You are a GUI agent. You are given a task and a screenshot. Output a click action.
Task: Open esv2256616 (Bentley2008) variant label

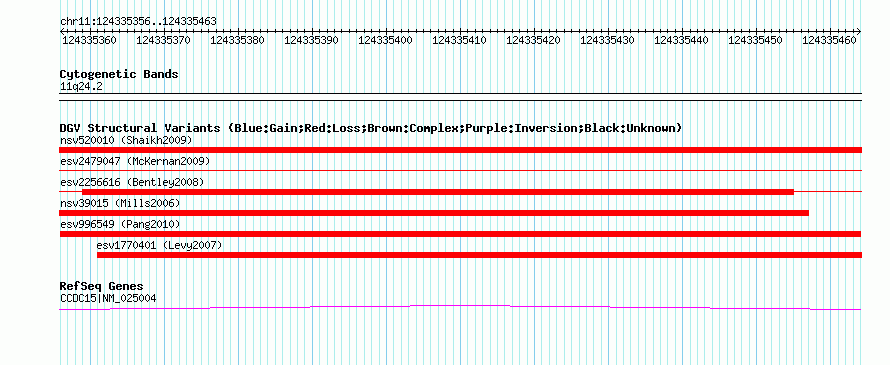coord(132,182)
